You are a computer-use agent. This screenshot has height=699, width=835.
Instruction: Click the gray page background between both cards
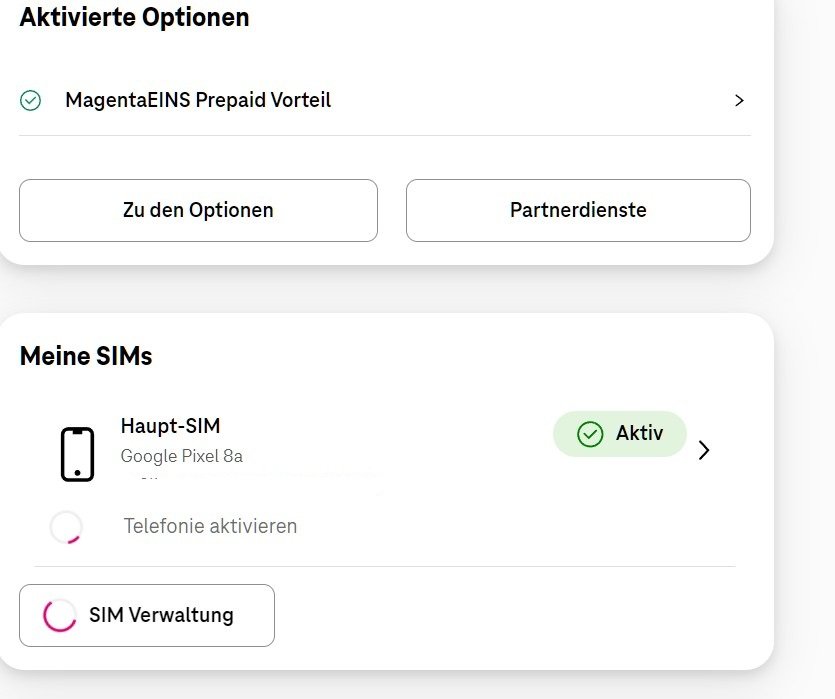pyautogui.click(x=400, y=290)
